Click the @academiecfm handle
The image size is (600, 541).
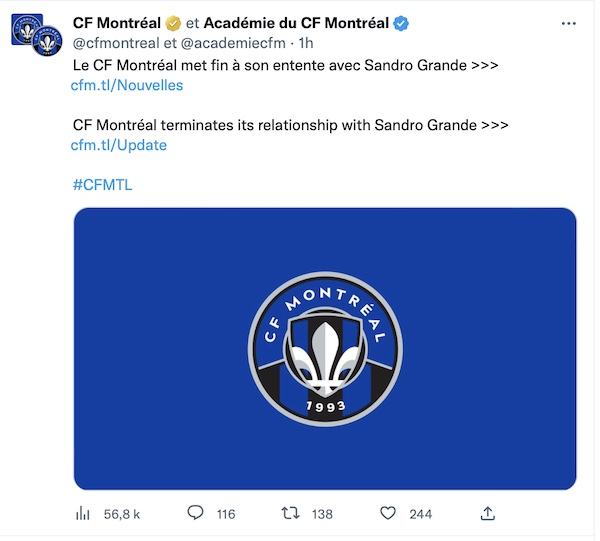[x=233, y=43]
